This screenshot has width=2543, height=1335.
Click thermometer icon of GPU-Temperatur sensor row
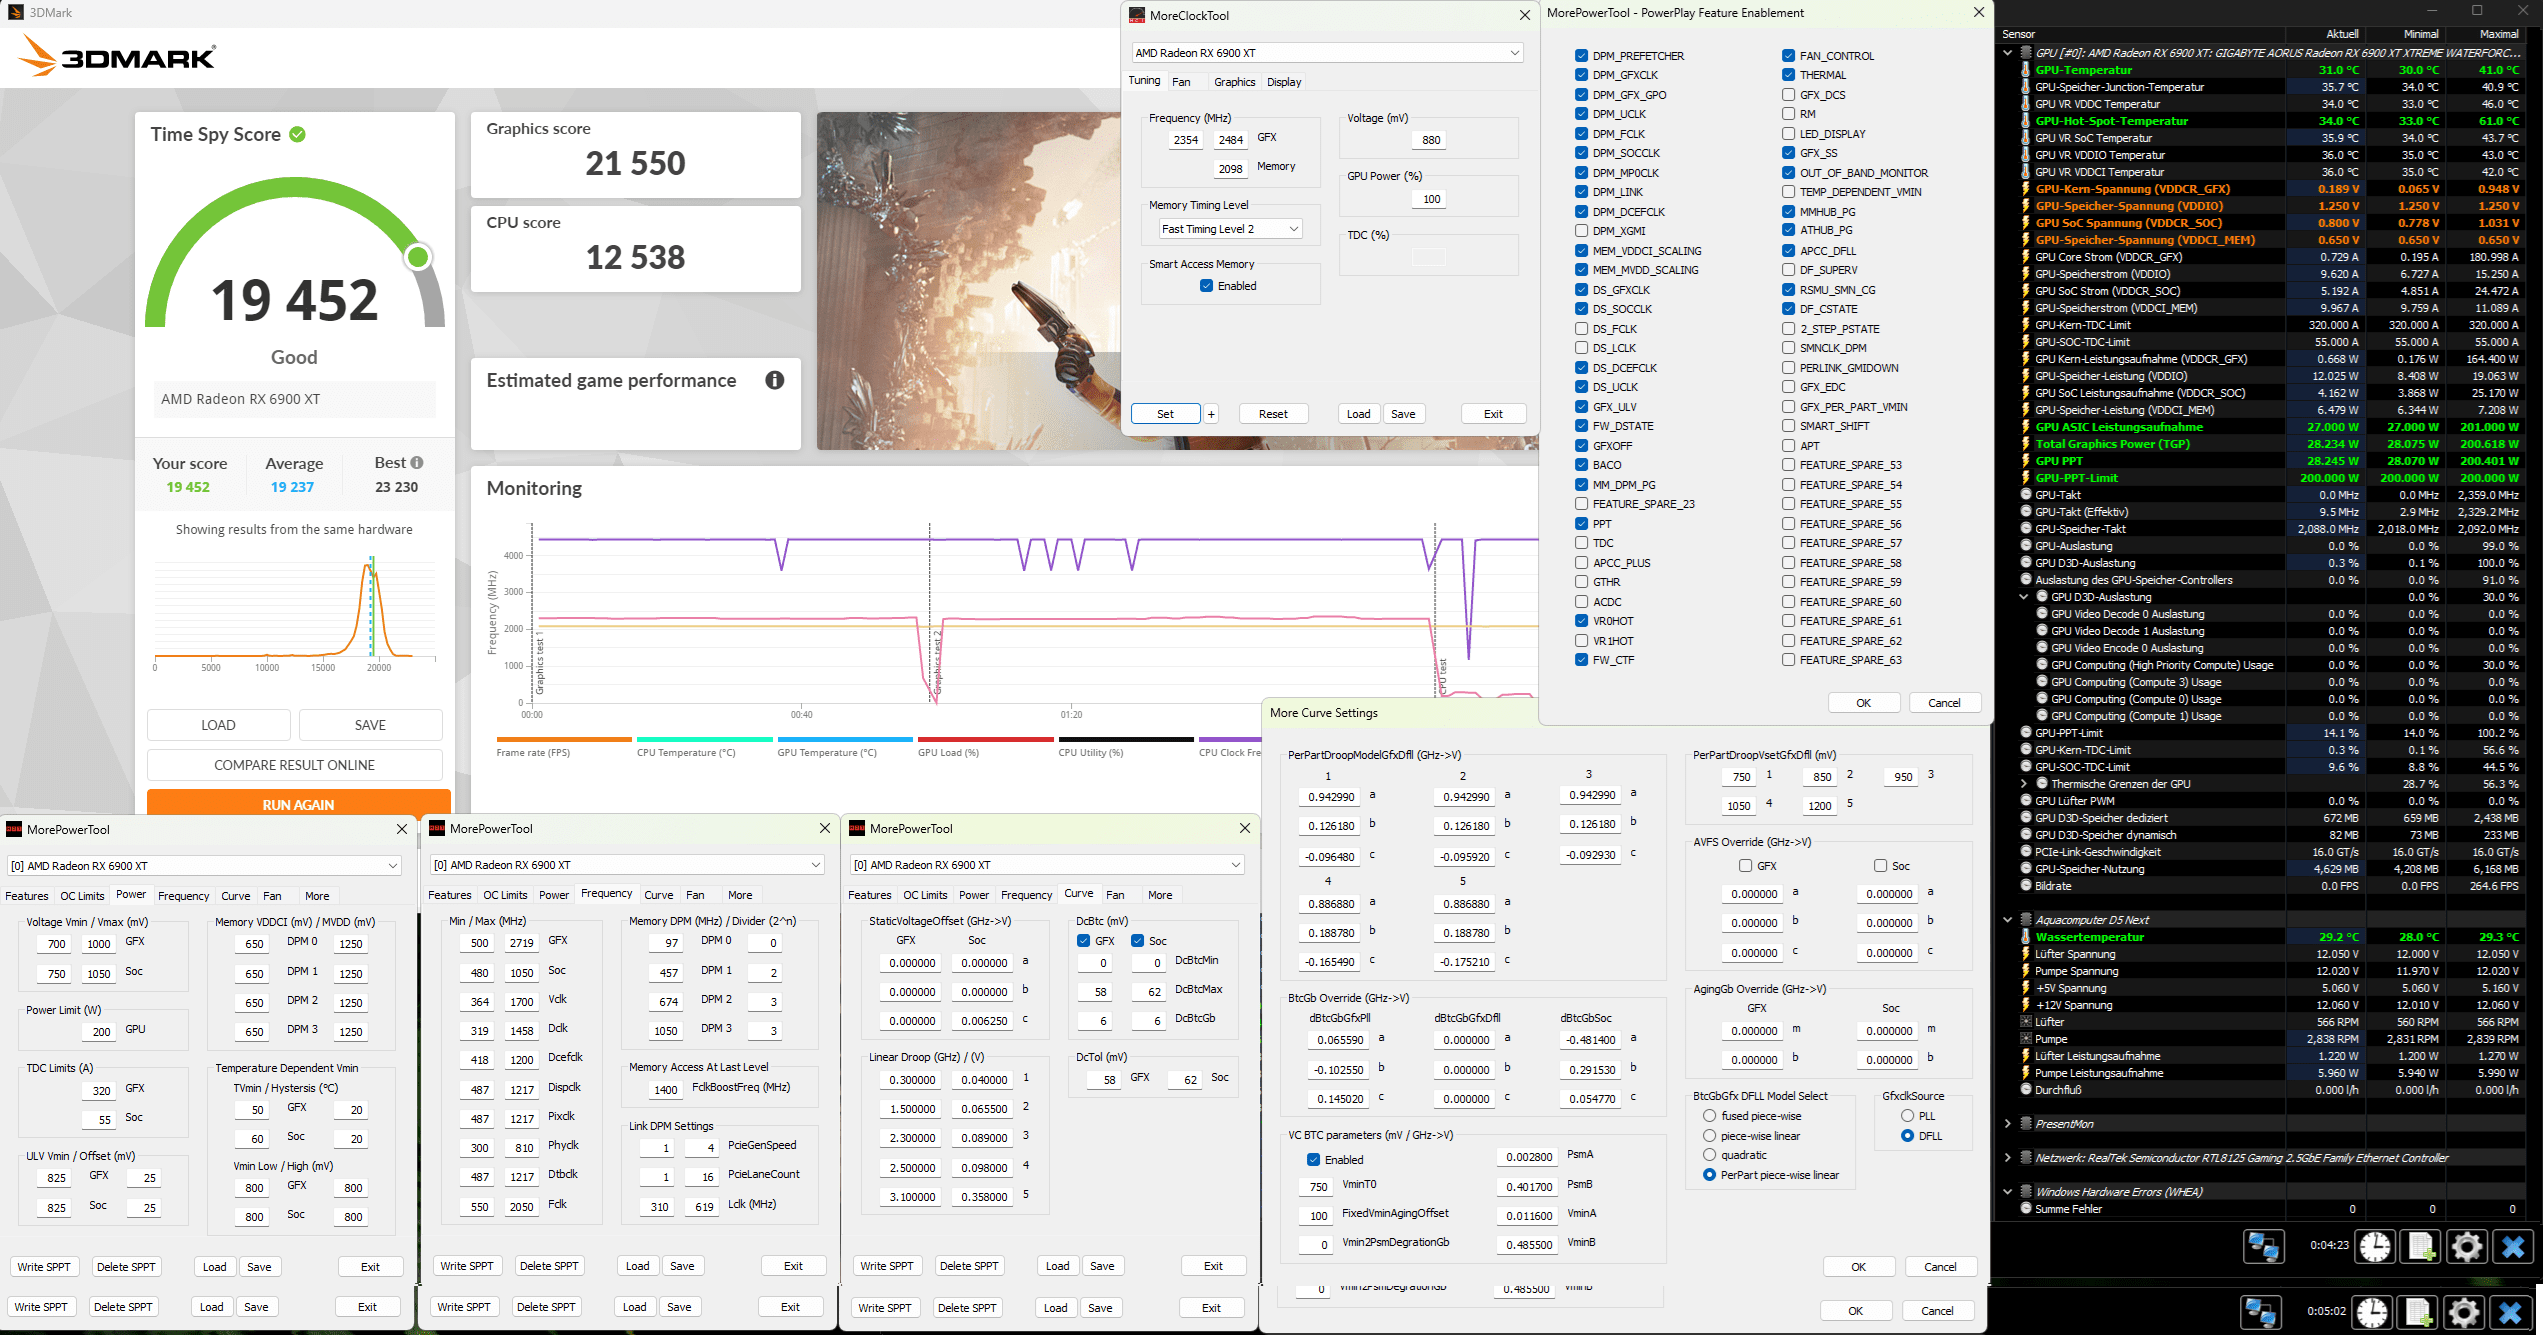pyautogui.click(x=2026, y=70)
